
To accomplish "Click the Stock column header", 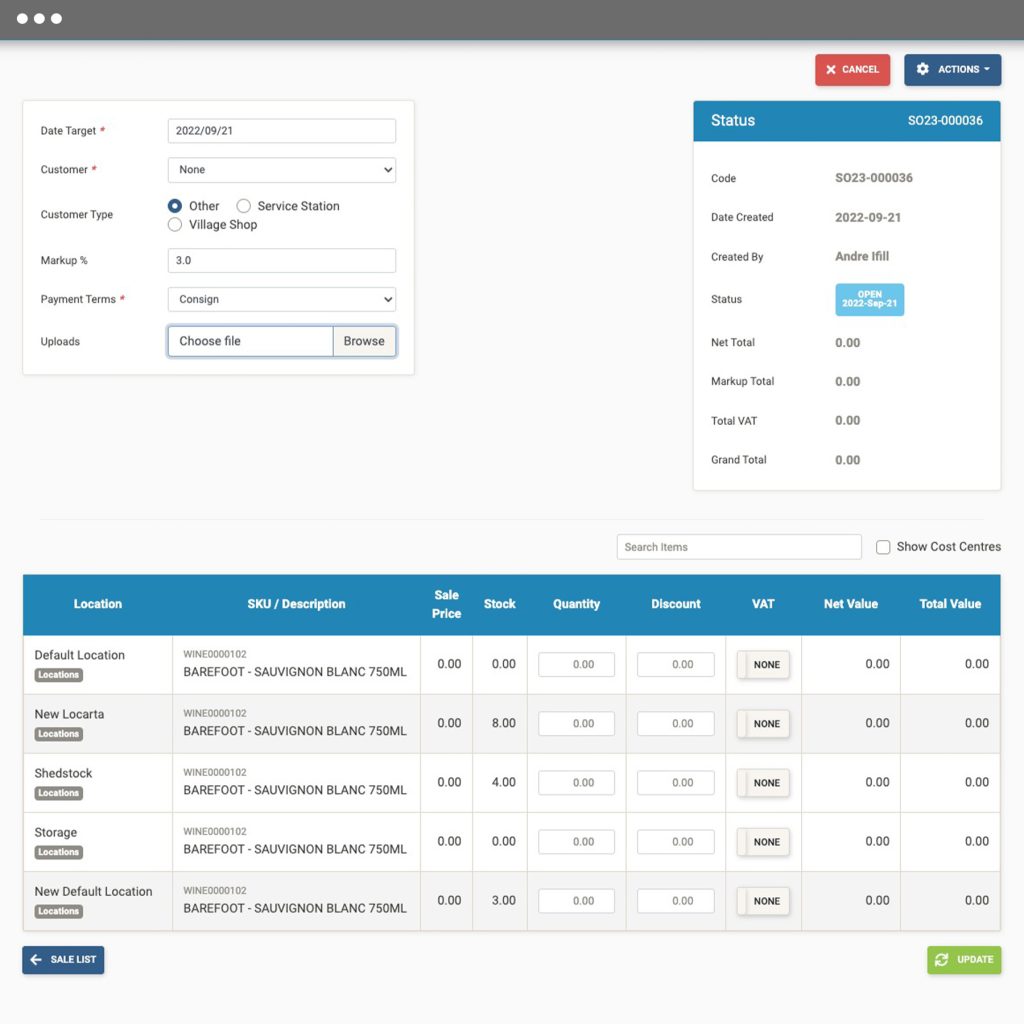I will click(500, 604).
